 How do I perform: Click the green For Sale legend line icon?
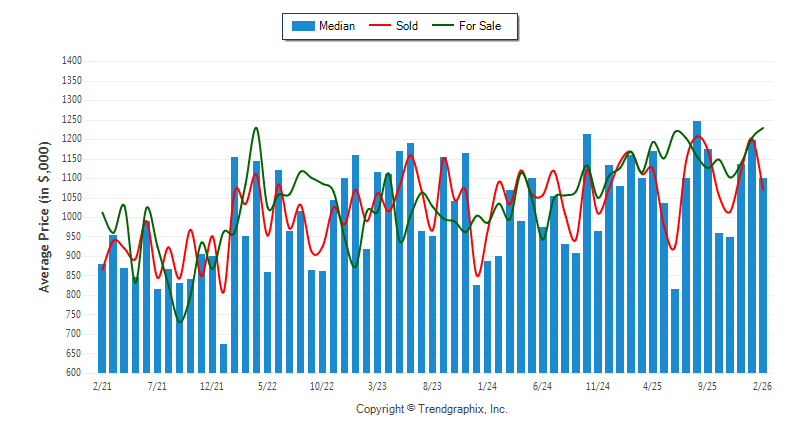443,26
